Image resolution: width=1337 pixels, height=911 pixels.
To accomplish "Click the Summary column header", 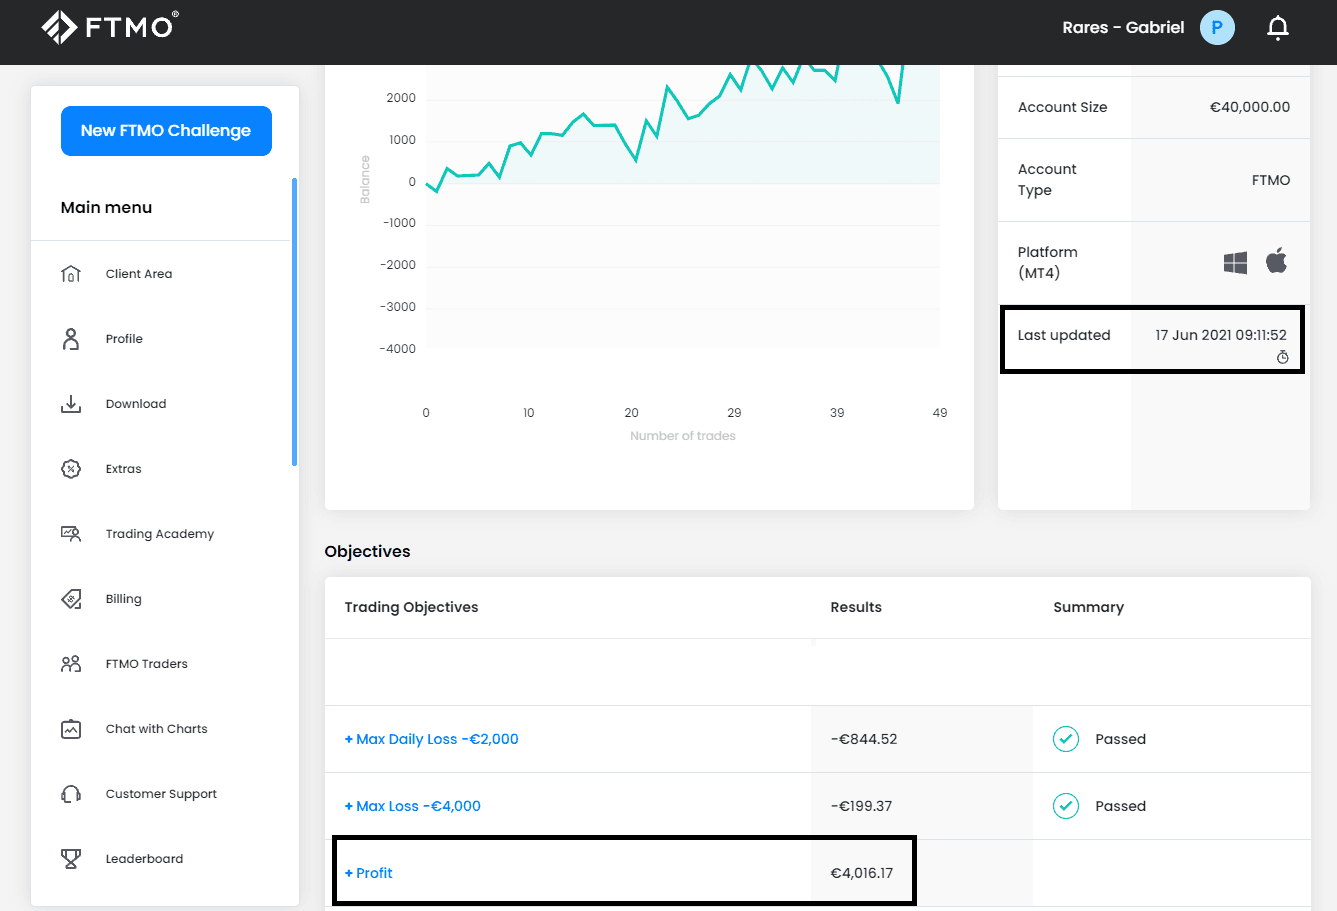I will (x=1089, y=607).
